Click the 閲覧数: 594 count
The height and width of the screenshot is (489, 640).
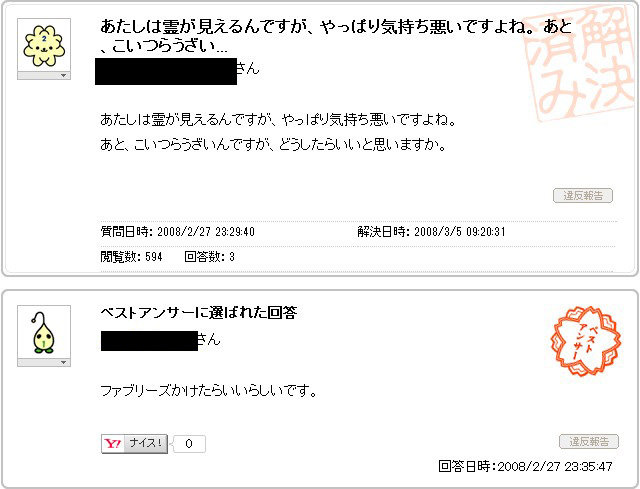click(x=131, y=257)
